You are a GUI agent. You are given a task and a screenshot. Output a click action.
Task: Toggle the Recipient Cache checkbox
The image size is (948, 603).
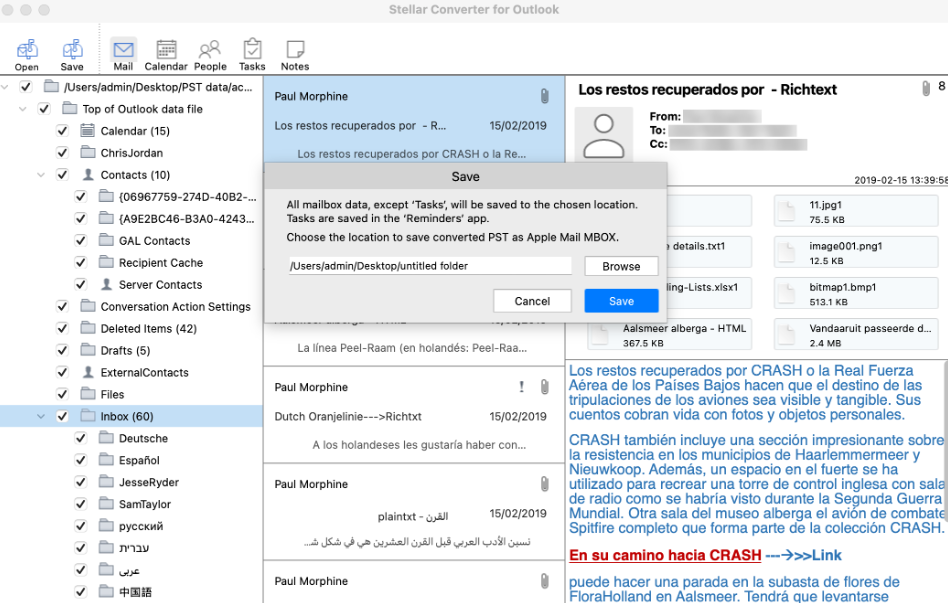tap(80, 262)
